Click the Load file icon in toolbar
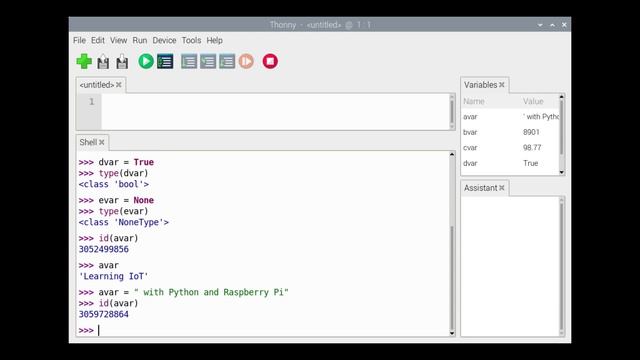 point(103,62)
